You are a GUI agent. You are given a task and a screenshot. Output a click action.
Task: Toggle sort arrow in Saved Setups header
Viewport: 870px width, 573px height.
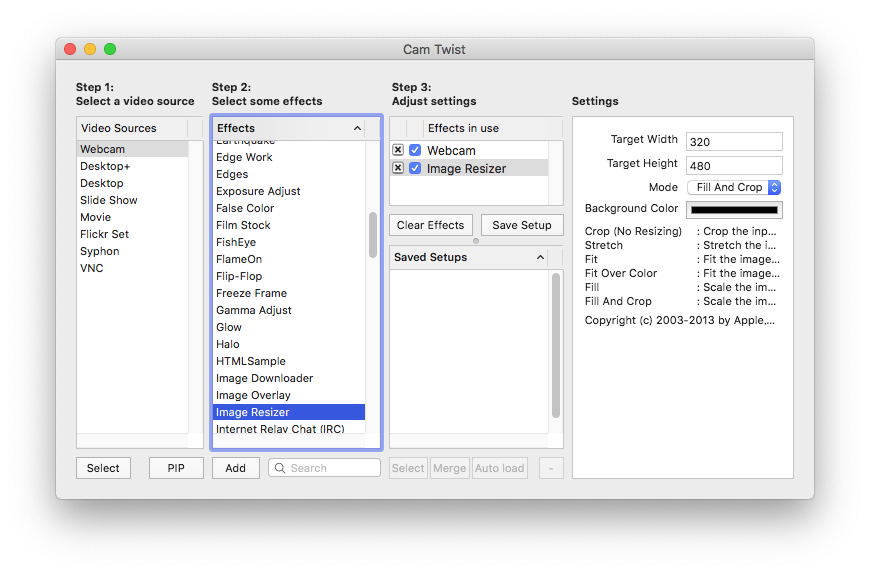(540, 257)
